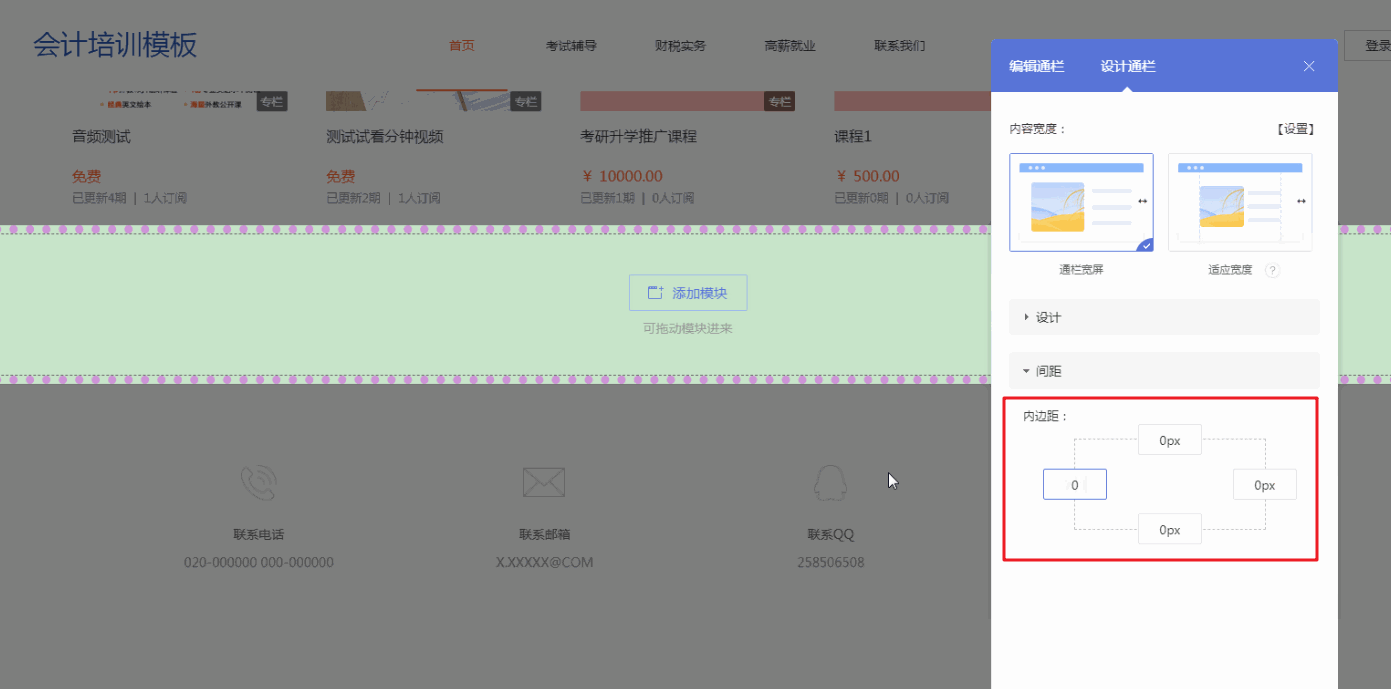Open the 测试试看分钟视频 course title
This screenshot has height=689, width=1391.
click(x=384, y=137)
